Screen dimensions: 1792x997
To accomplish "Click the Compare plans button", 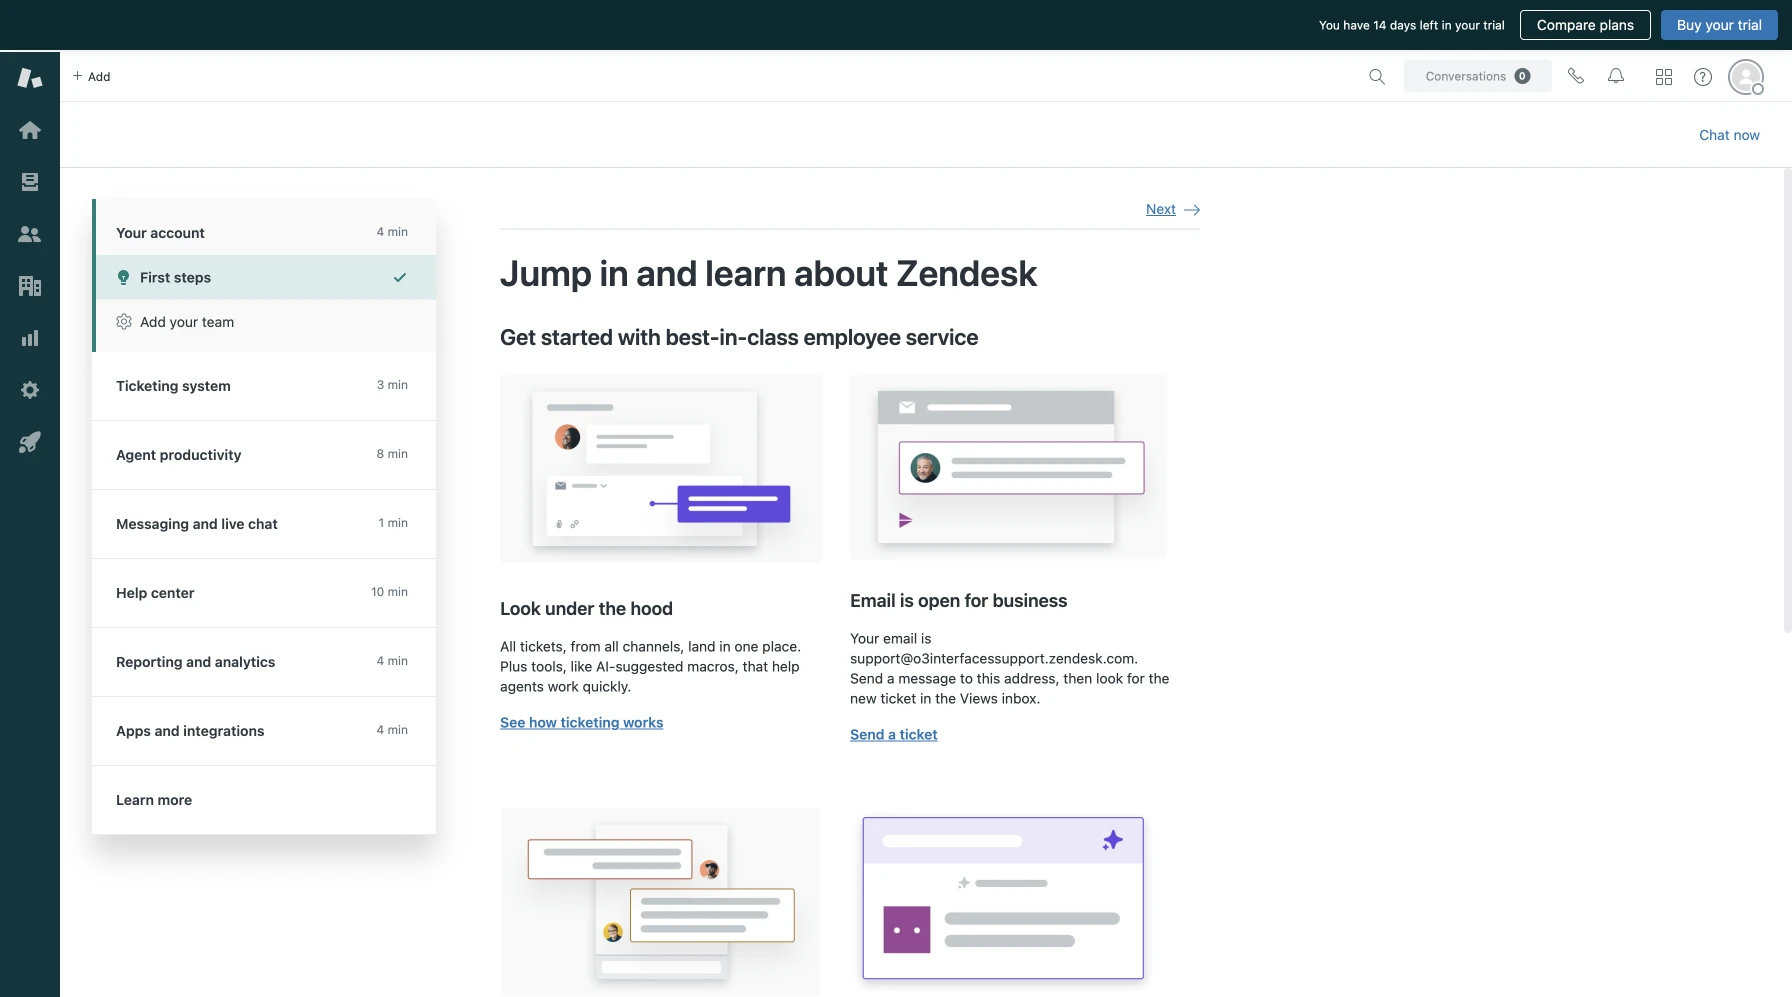I will (x=1585, y=25).
